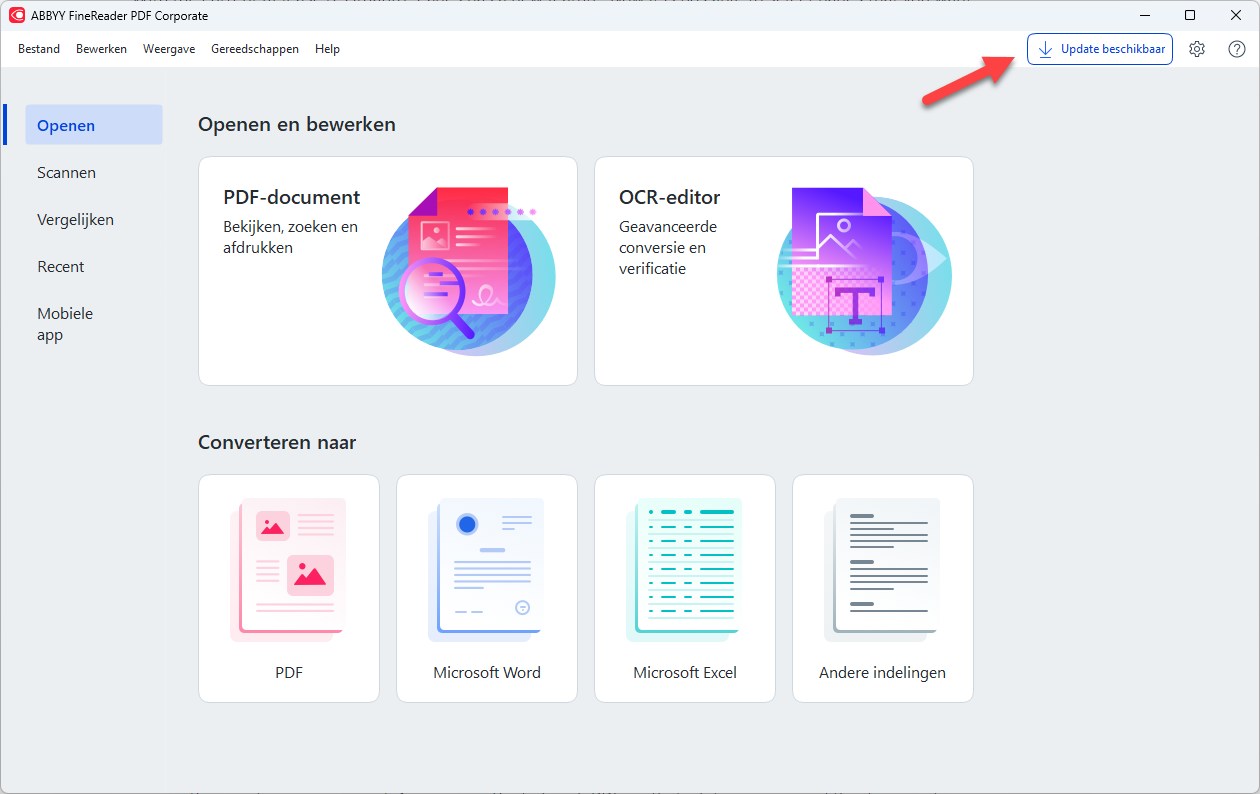Click the ABBYY FineReader logo in title bar
This screenshot has width=1260, height=794.
pos(17,15)
